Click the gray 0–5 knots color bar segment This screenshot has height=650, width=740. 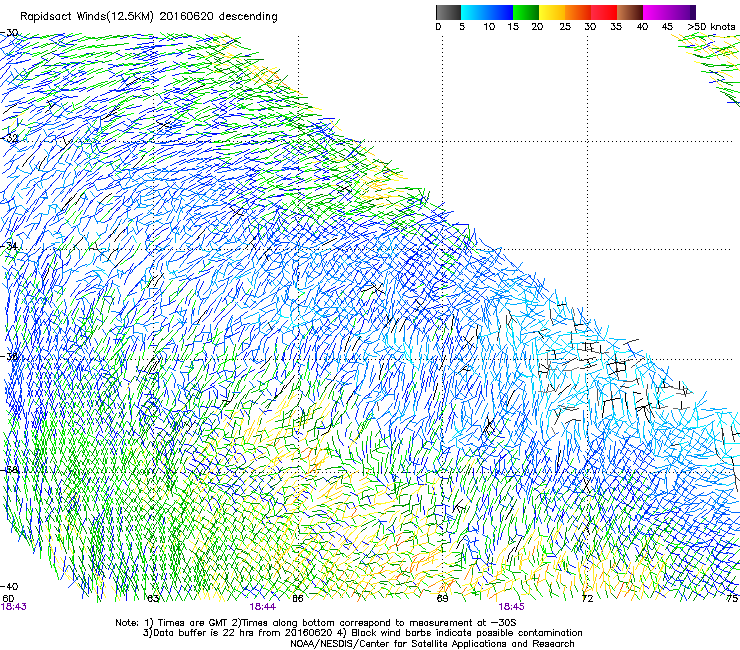[448, 12]
